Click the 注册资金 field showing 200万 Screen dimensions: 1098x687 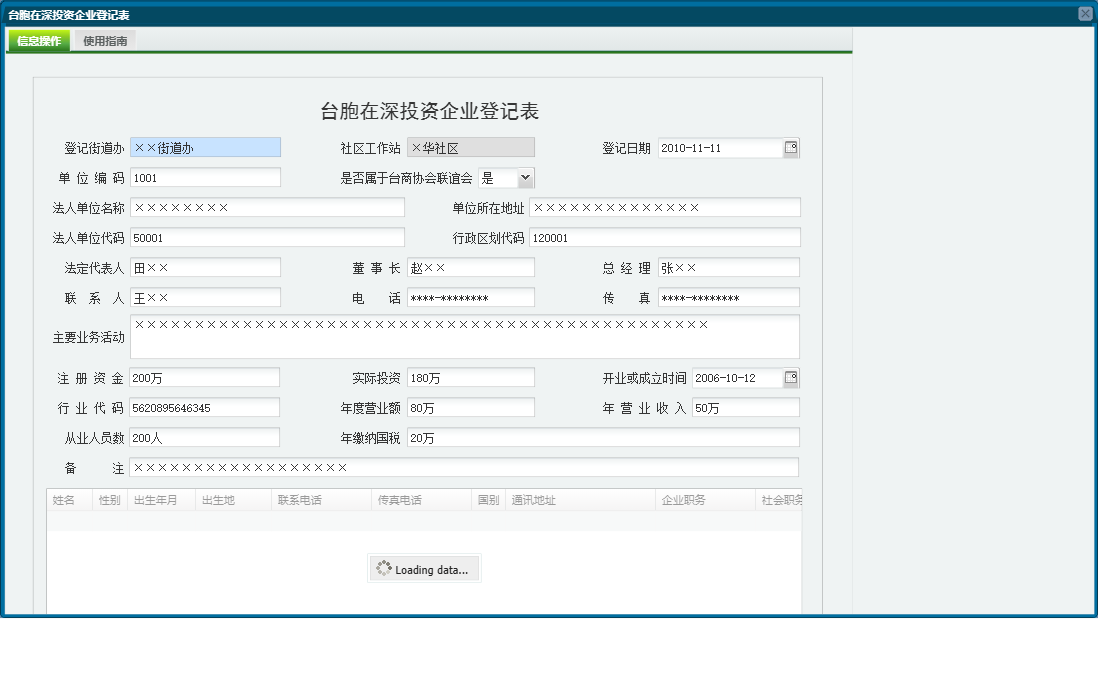coord(205,377)
